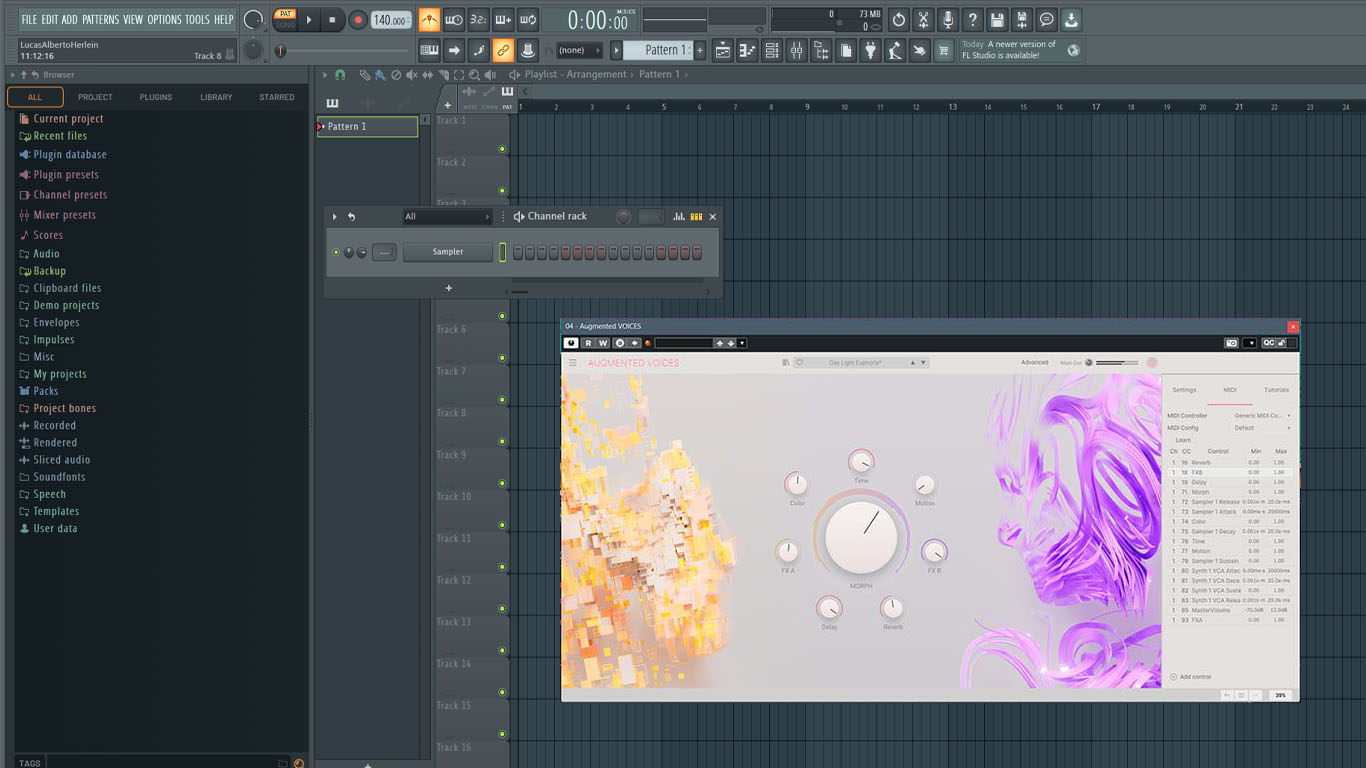Screen dimensions: 1366x768
Task: Open the FILE menu
Action: pyautogui.click(x=29, y=19)
